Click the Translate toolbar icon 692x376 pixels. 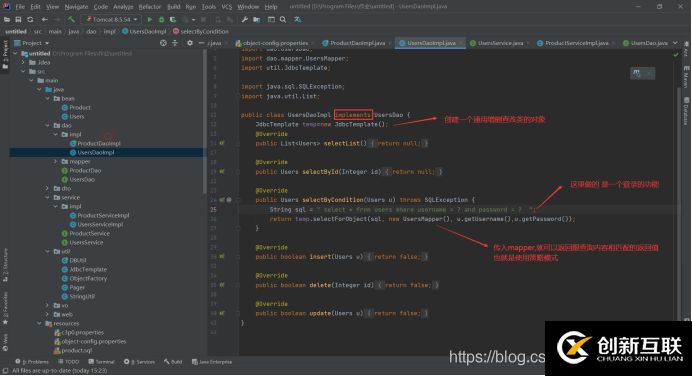tap(298, 19)
